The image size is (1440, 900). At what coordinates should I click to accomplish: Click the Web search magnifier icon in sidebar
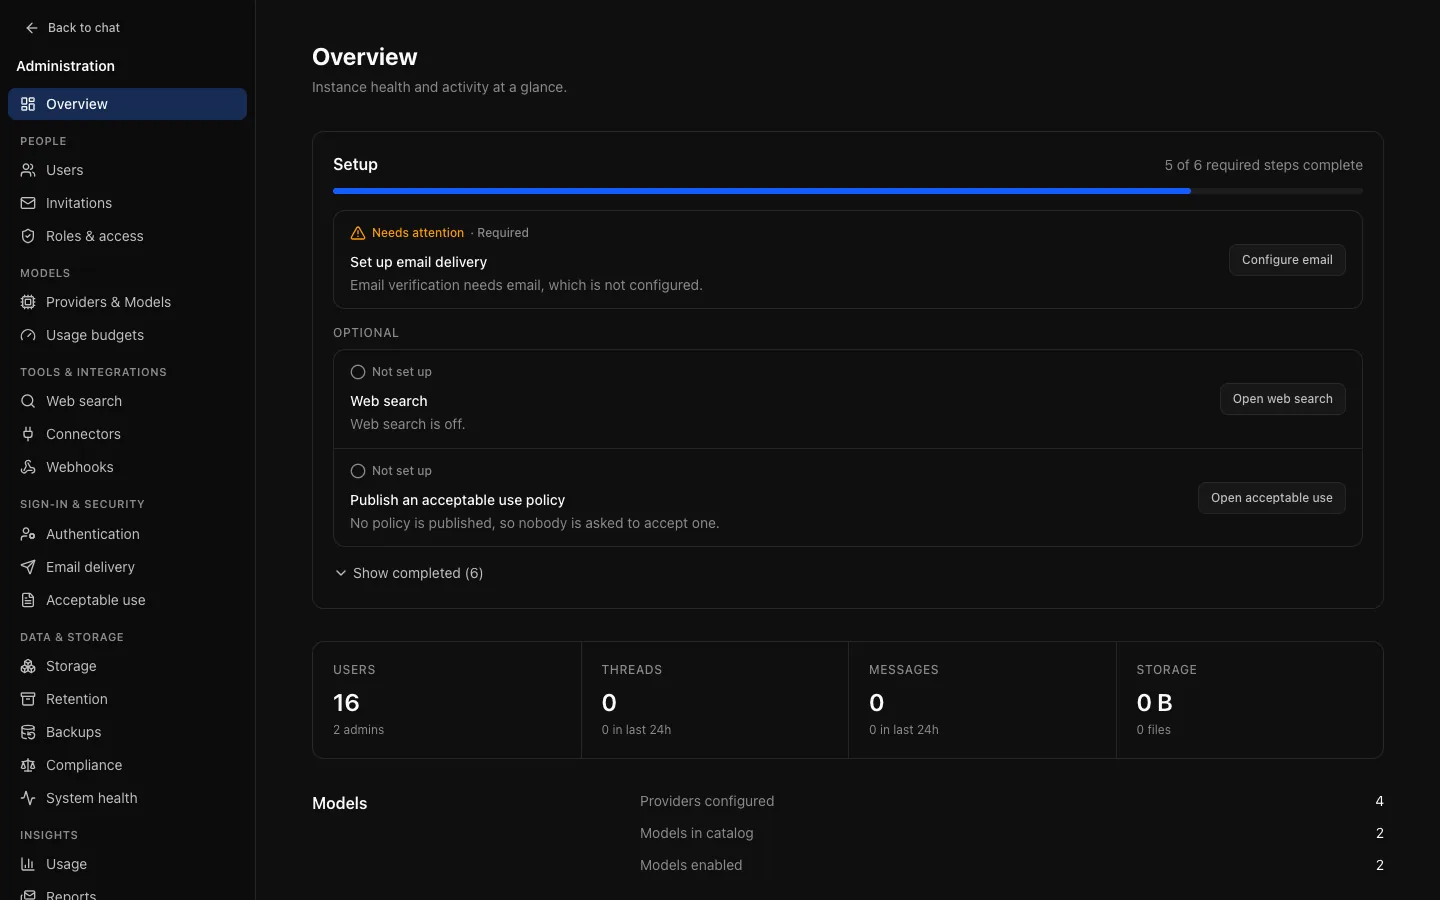point(28,401)
